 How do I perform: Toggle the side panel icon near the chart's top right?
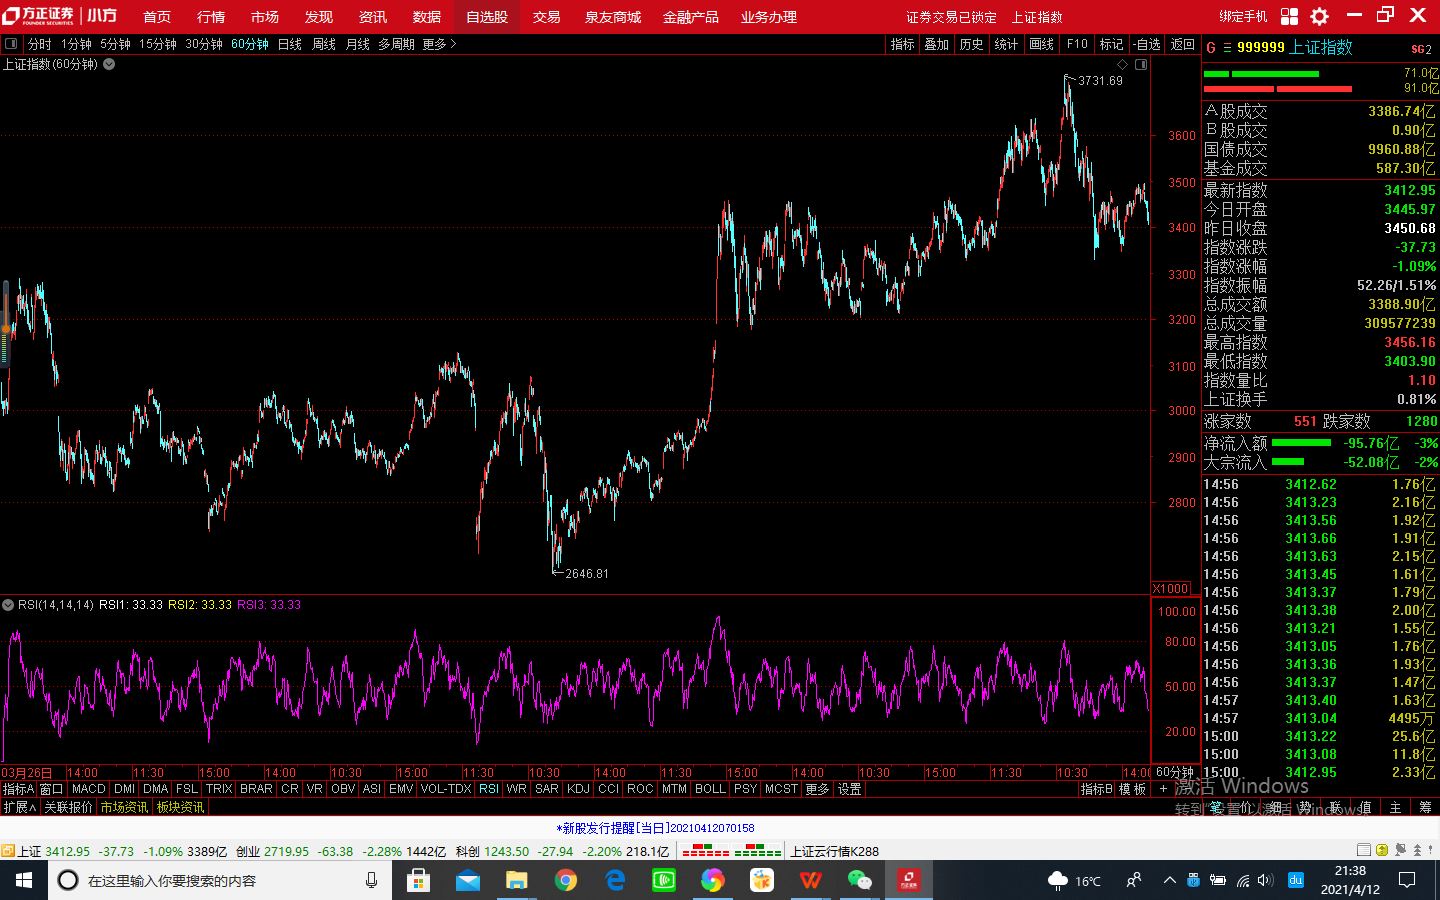[x=1141, y=64]
